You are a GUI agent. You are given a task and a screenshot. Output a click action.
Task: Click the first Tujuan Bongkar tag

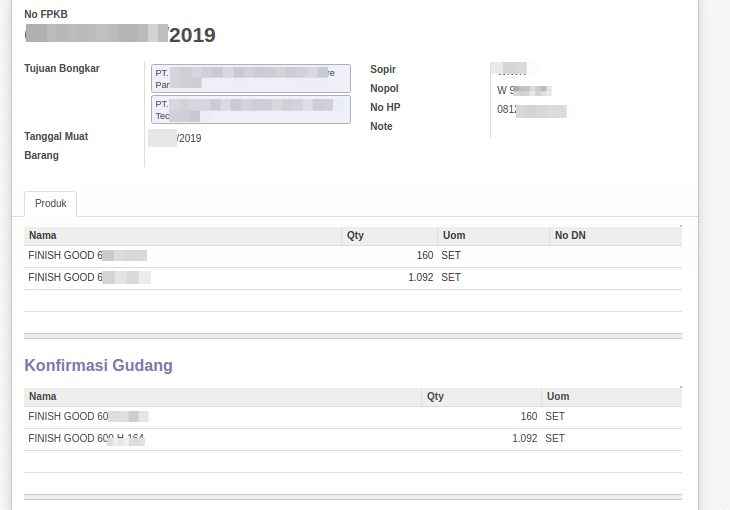click(x=250, y=78)
